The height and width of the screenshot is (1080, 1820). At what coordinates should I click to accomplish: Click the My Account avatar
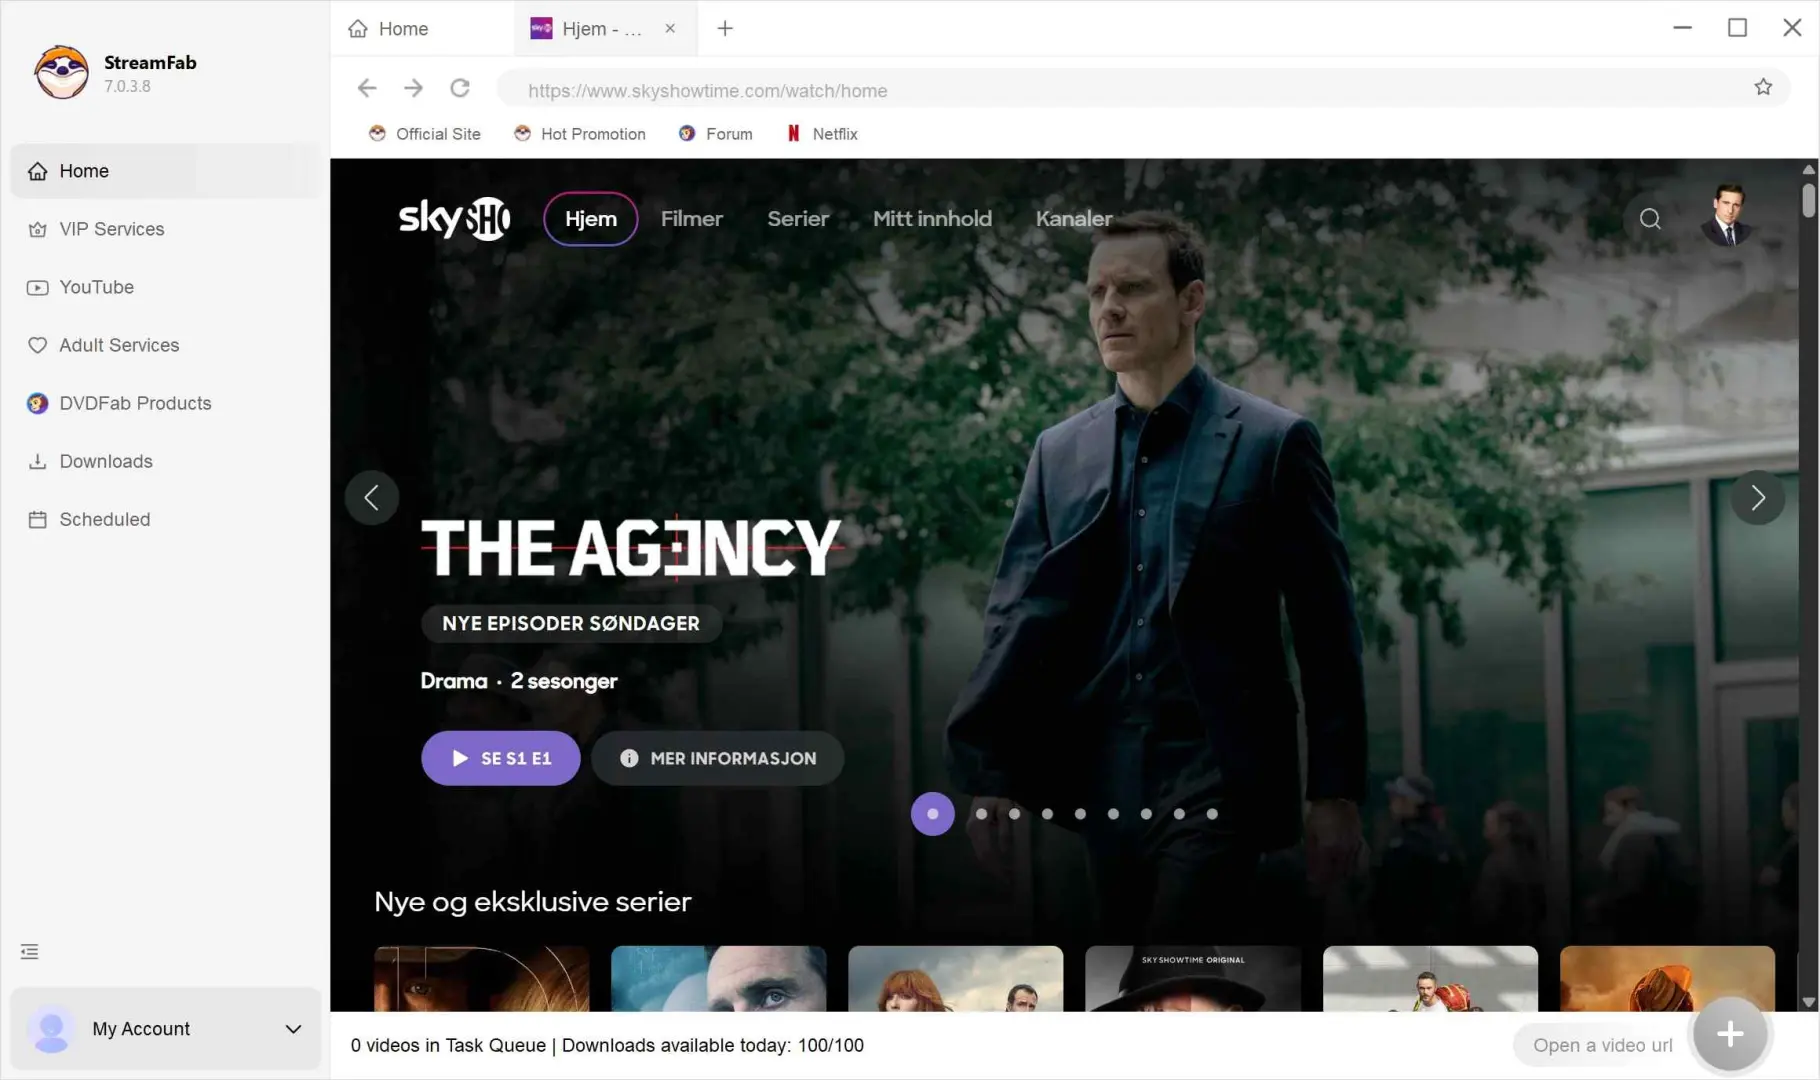[x=51, y=1029]
